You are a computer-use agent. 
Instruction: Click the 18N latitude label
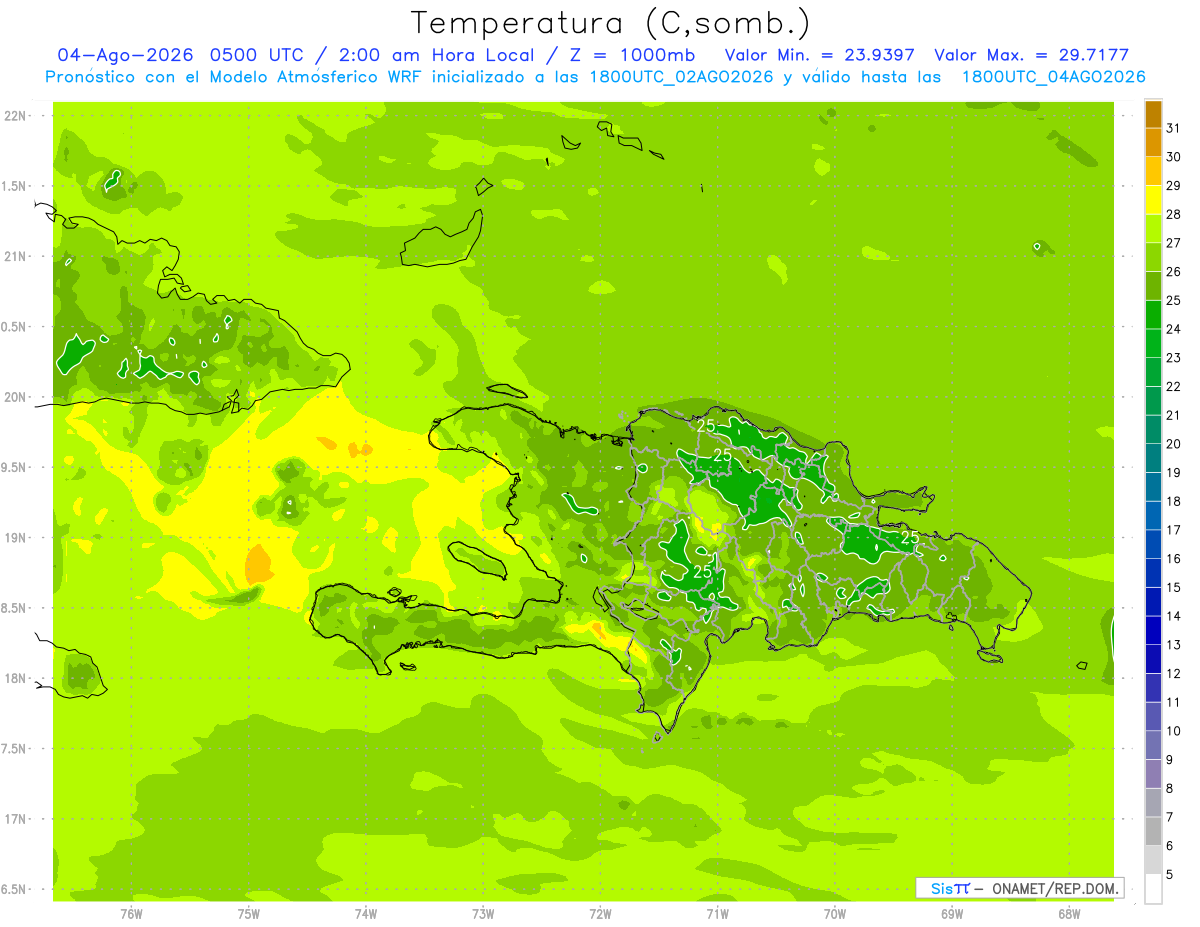tap(16, 678)
